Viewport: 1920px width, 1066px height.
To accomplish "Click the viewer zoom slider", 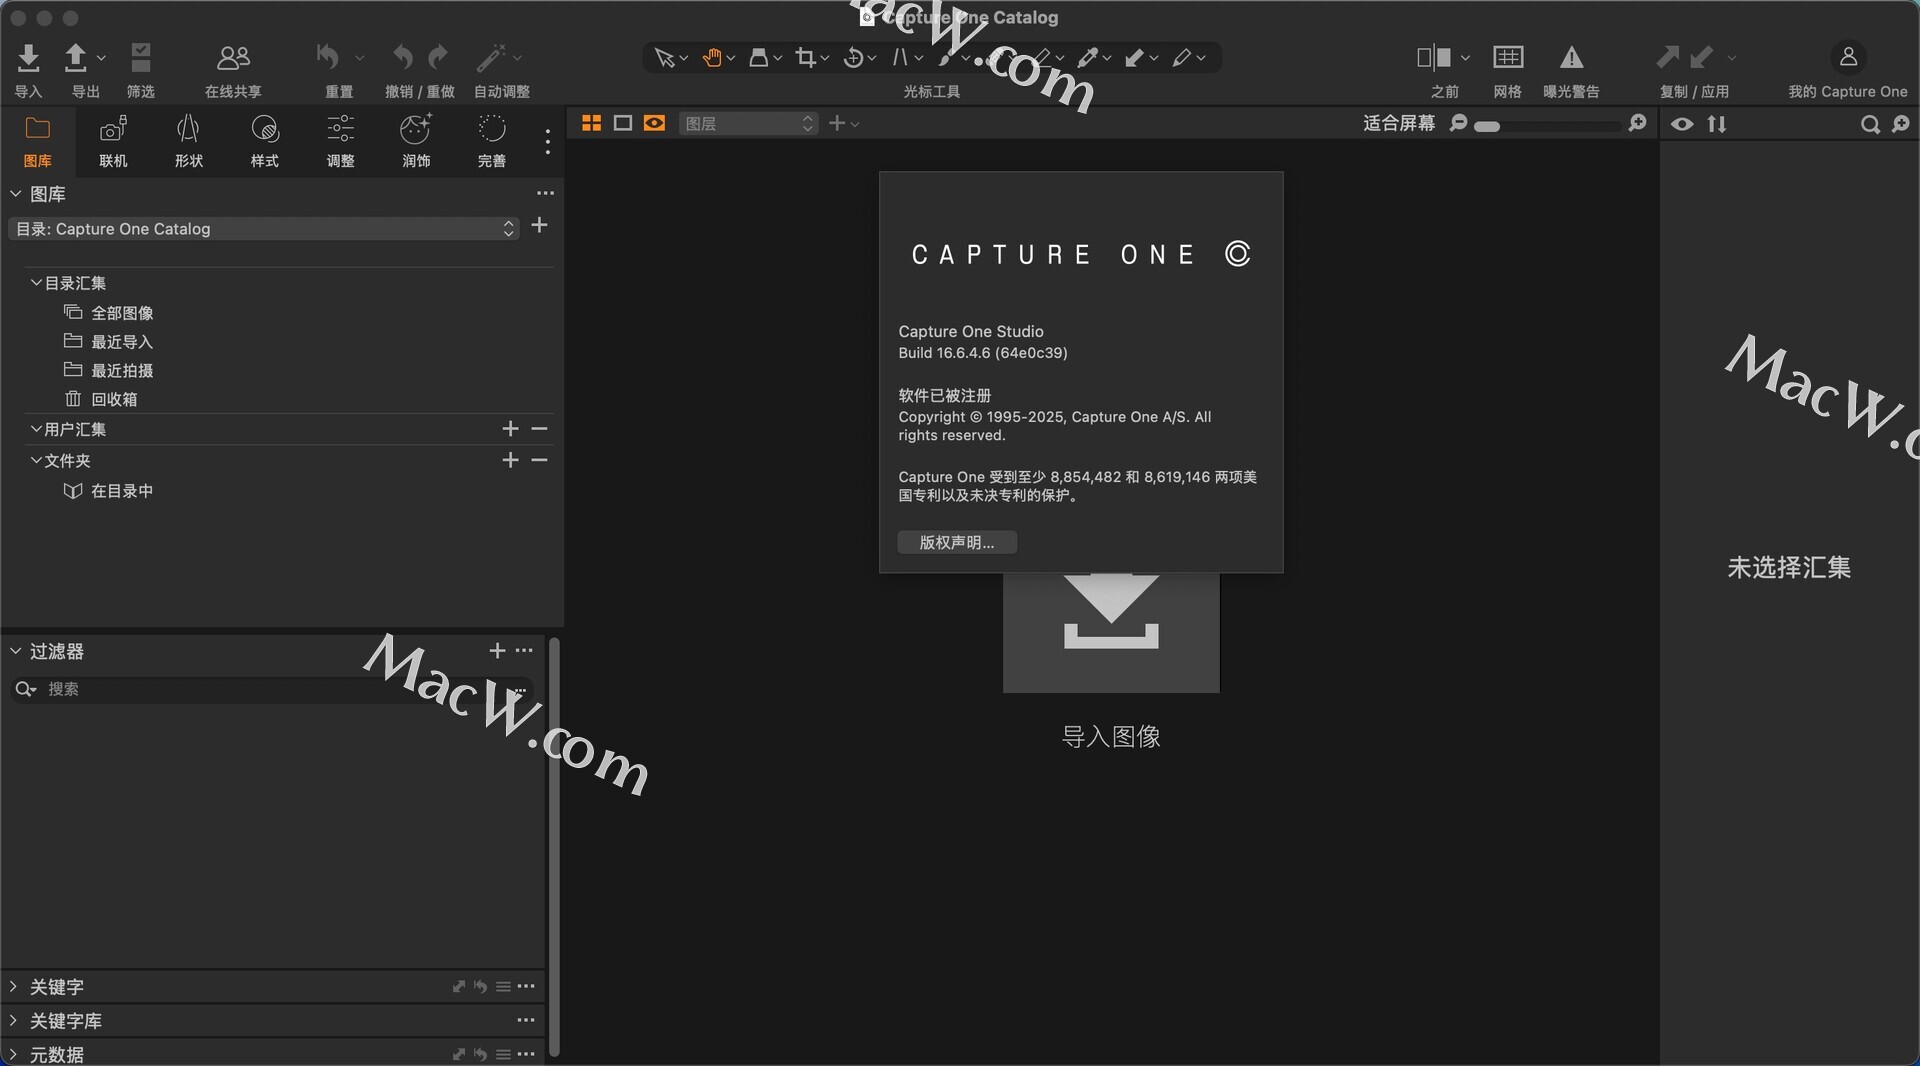I will pos(1548,126).
